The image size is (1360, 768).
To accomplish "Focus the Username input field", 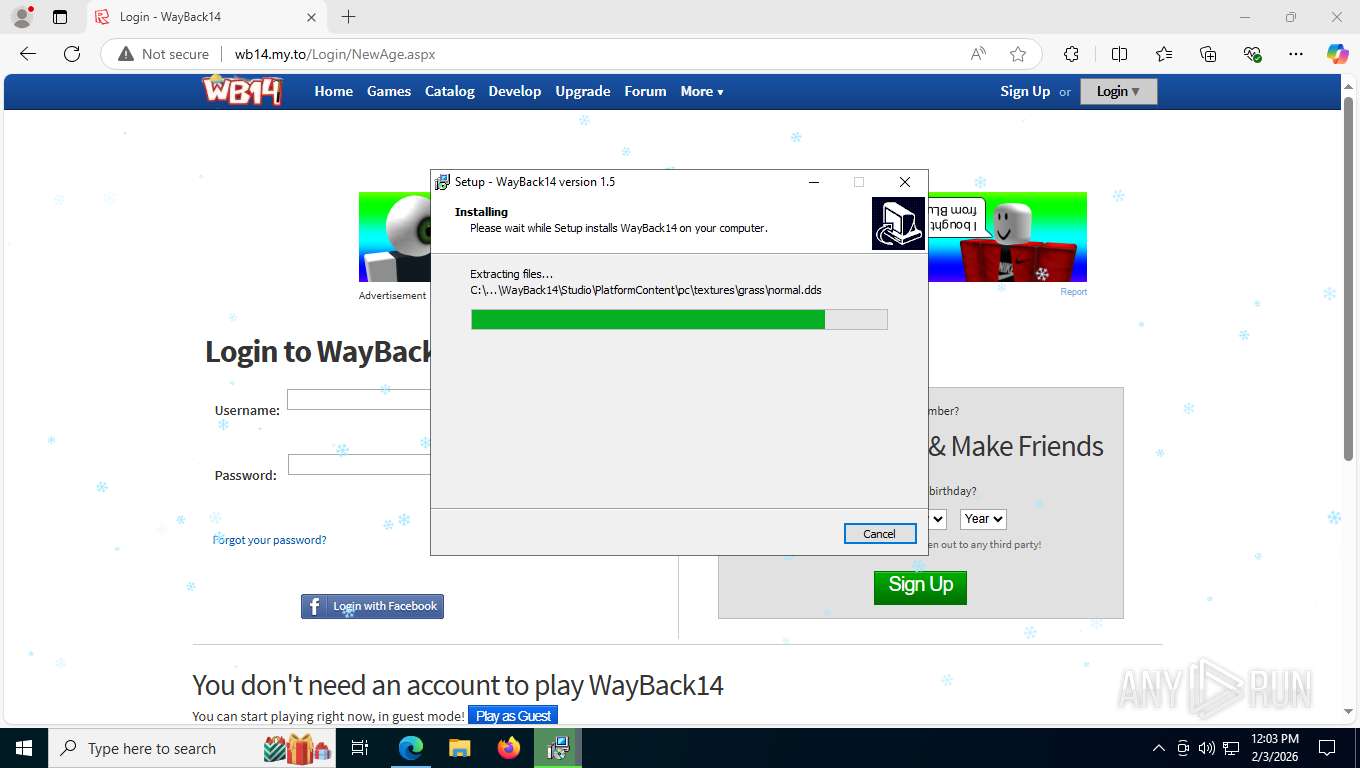I will 359,400.
